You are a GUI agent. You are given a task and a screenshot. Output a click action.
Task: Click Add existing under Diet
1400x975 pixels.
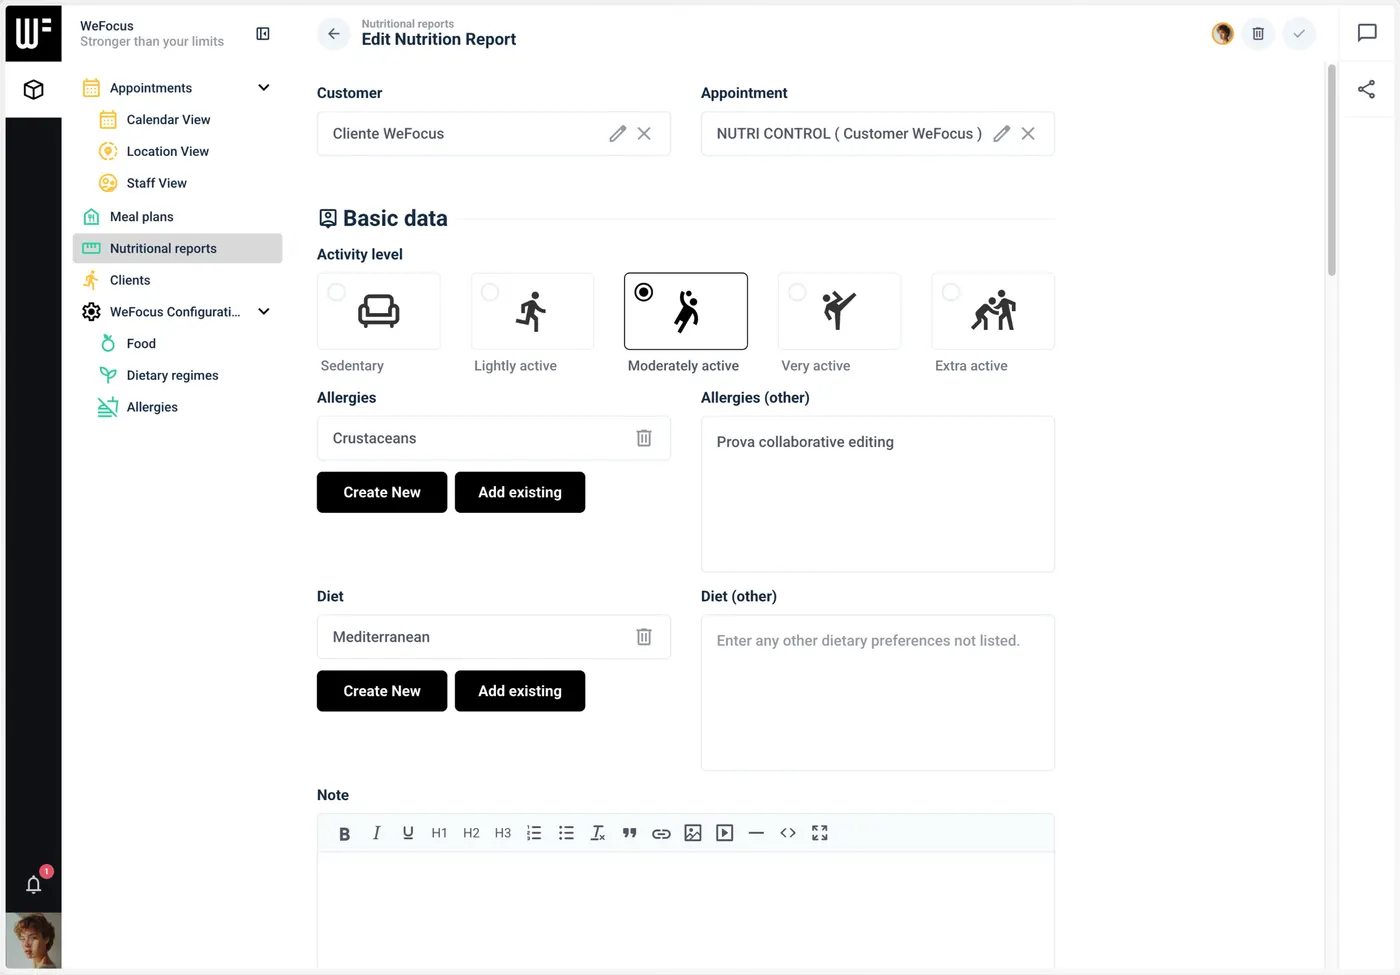pos(520,691)
